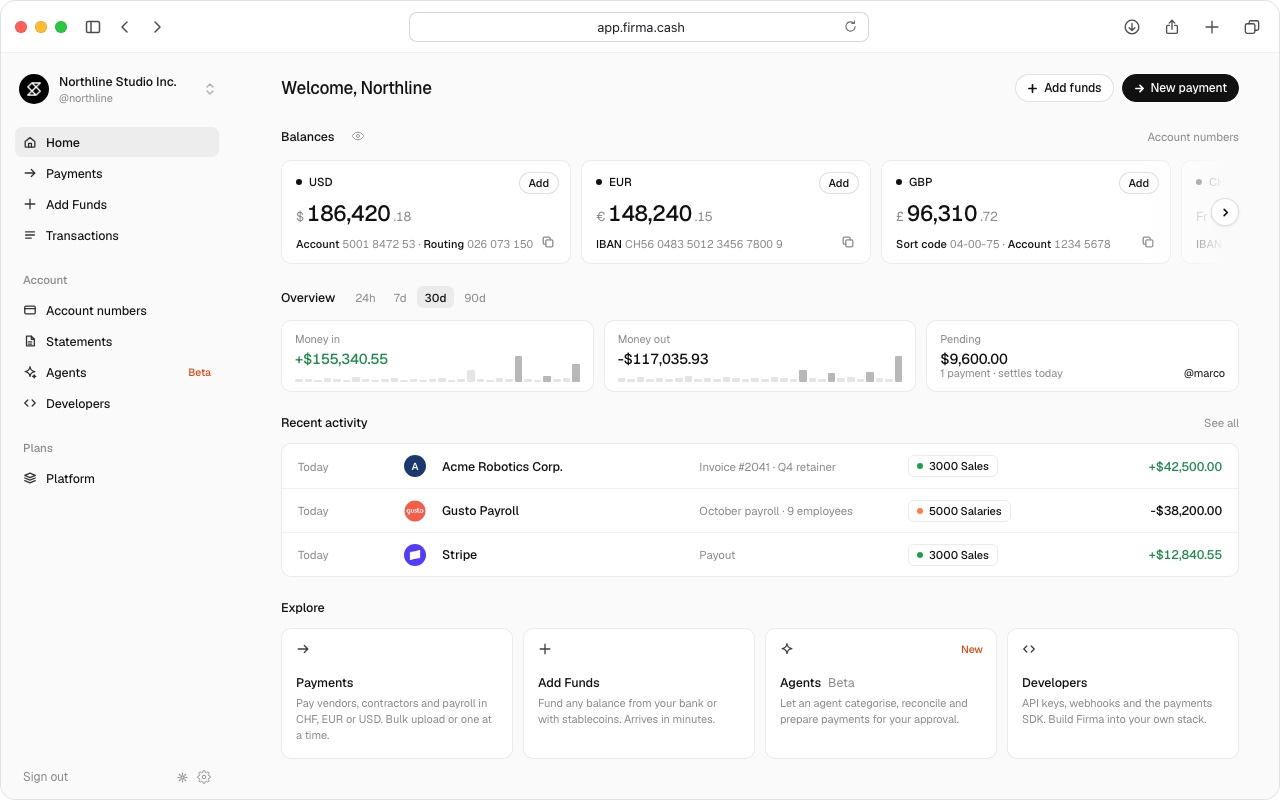Open the Developers explore card
Viewport: 1280px width, 800px height.
tap(1123, 693)
